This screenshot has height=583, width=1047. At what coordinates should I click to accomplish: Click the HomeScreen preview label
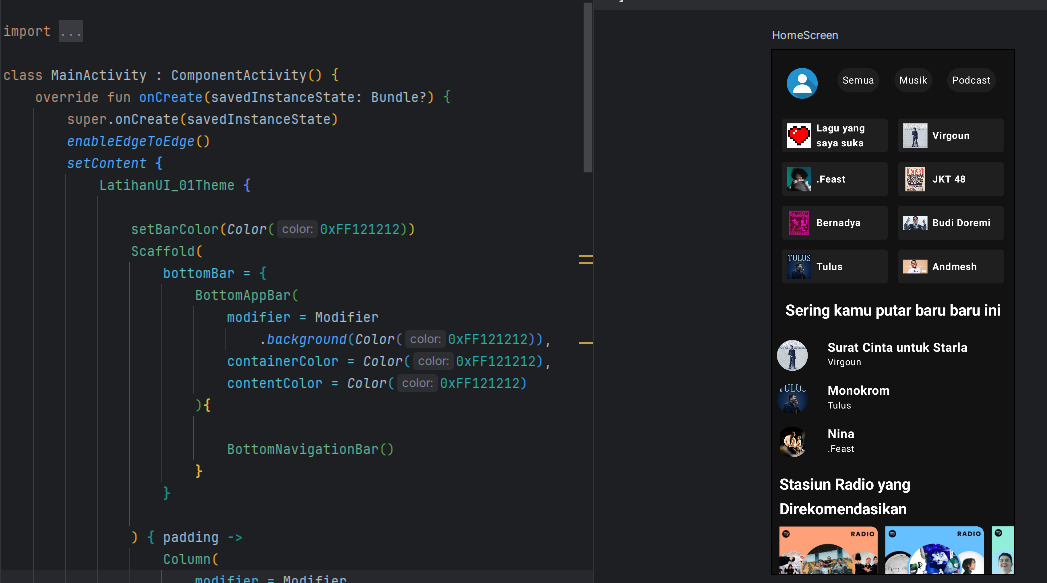click(804, 36)
